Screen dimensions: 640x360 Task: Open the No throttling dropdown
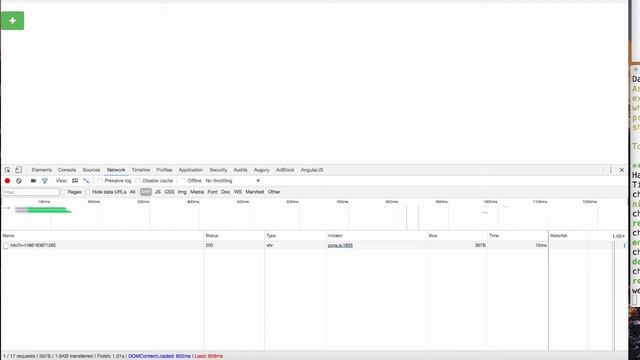point(233,180)
